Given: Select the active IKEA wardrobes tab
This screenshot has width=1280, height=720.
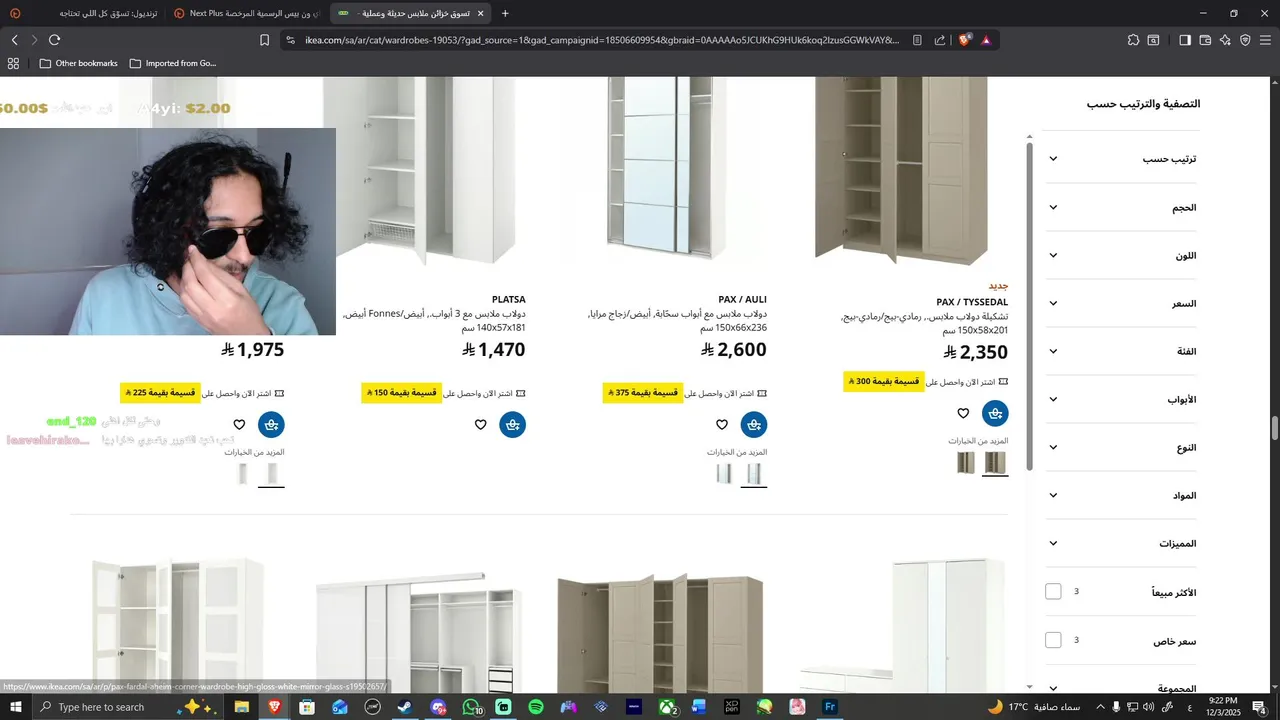Looking at the screenshot, I should [x=410, y=13].
